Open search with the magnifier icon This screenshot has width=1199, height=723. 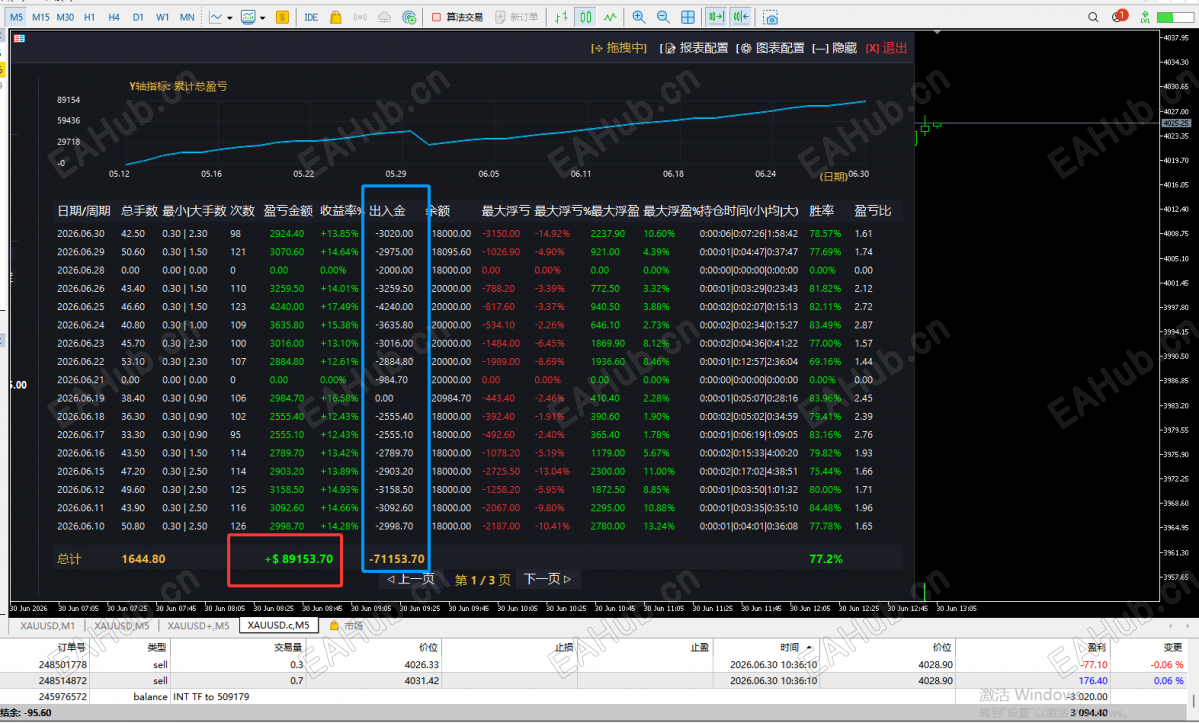tap(1093, 17)
